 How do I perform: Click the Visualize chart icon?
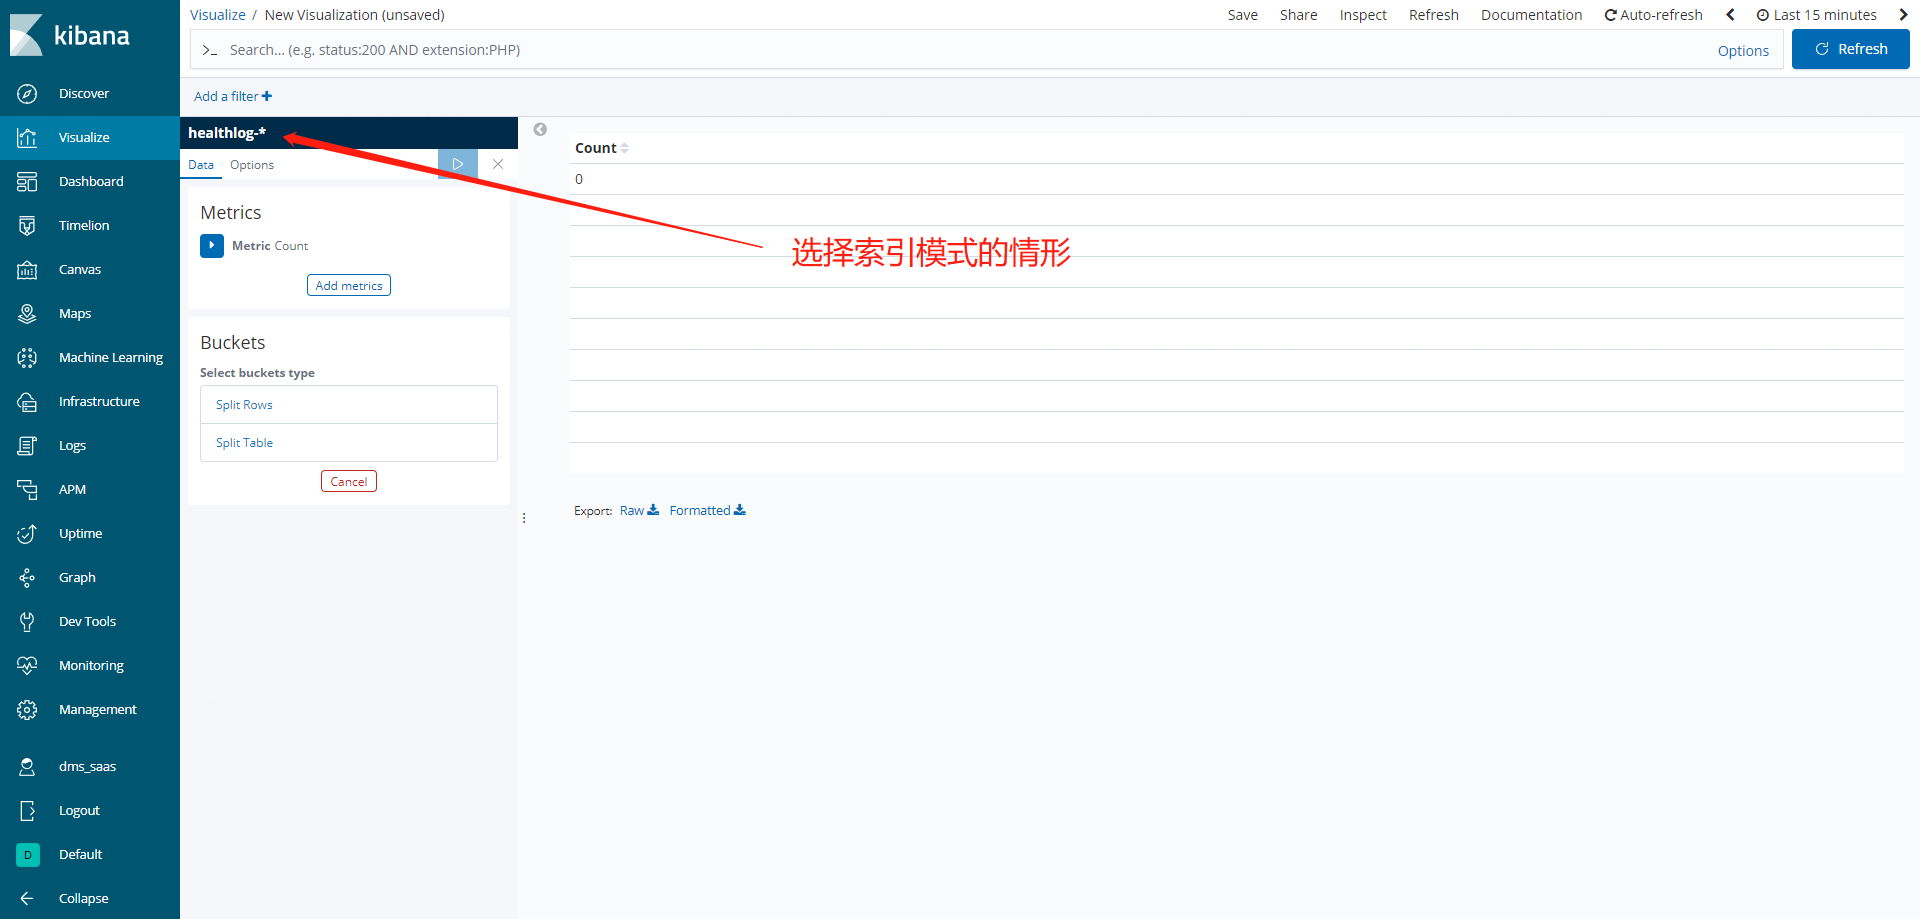pos(27,138)
